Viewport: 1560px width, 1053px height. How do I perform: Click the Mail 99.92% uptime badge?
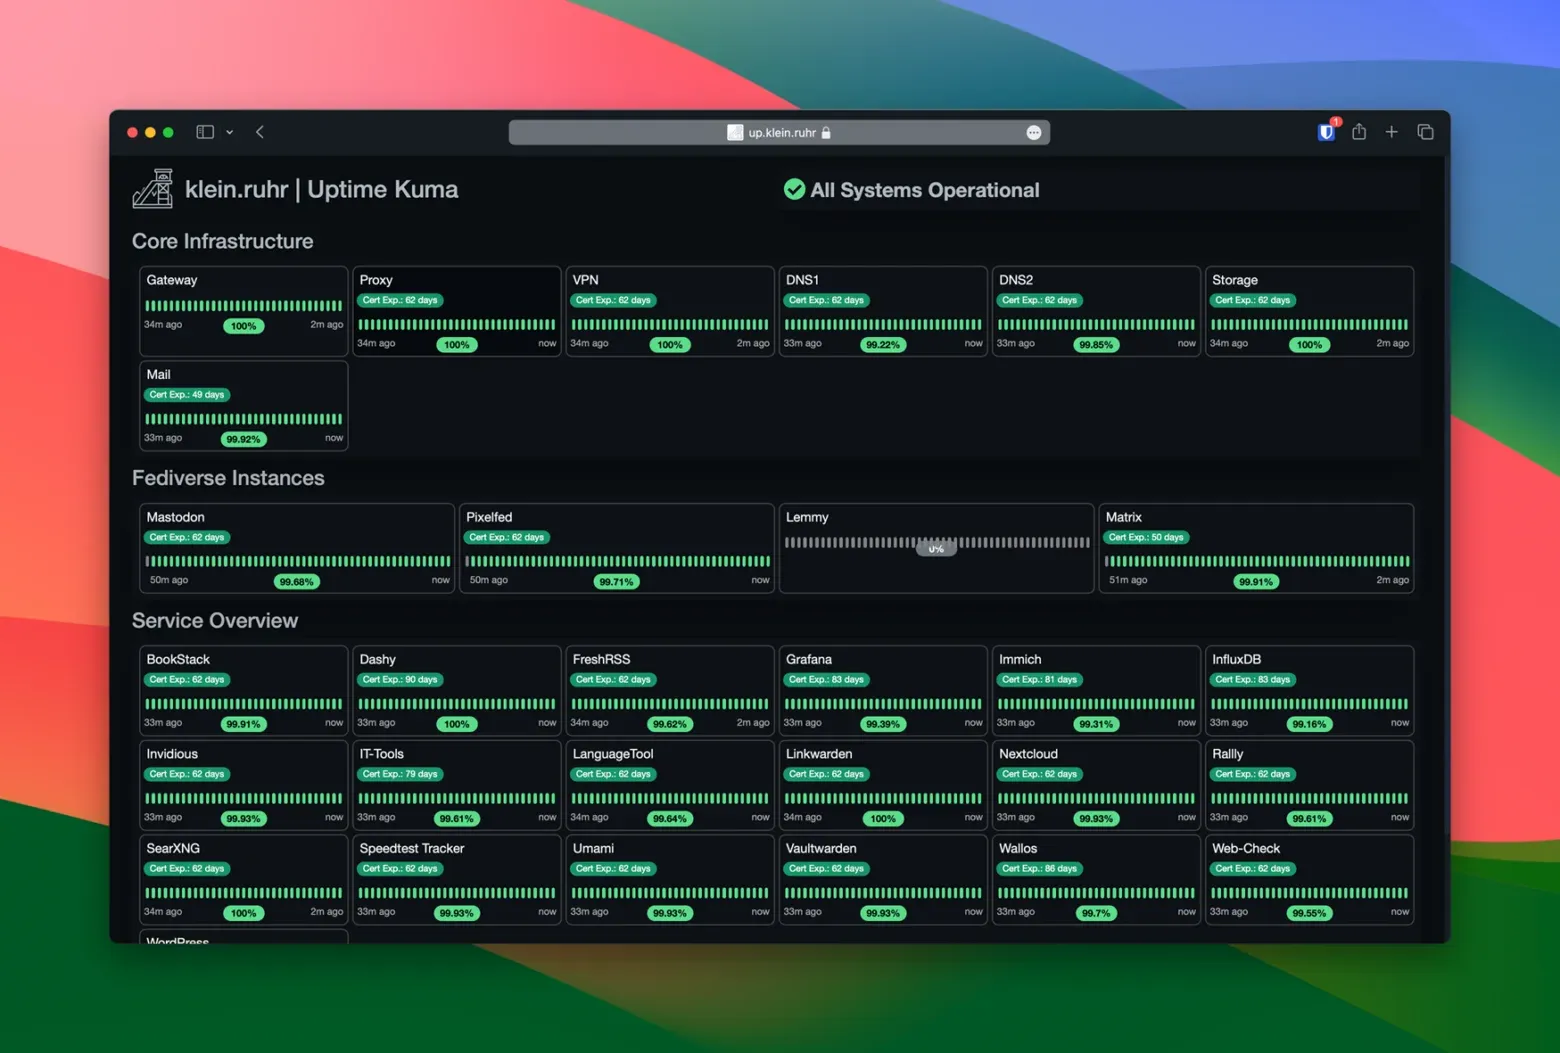[243, 439]
